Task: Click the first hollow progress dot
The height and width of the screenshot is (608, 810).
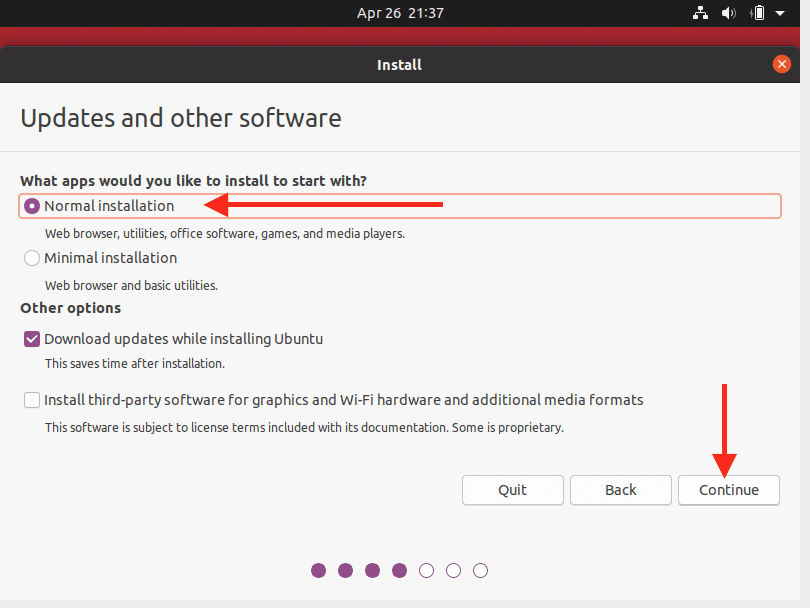Action: (x=427, y=571)
